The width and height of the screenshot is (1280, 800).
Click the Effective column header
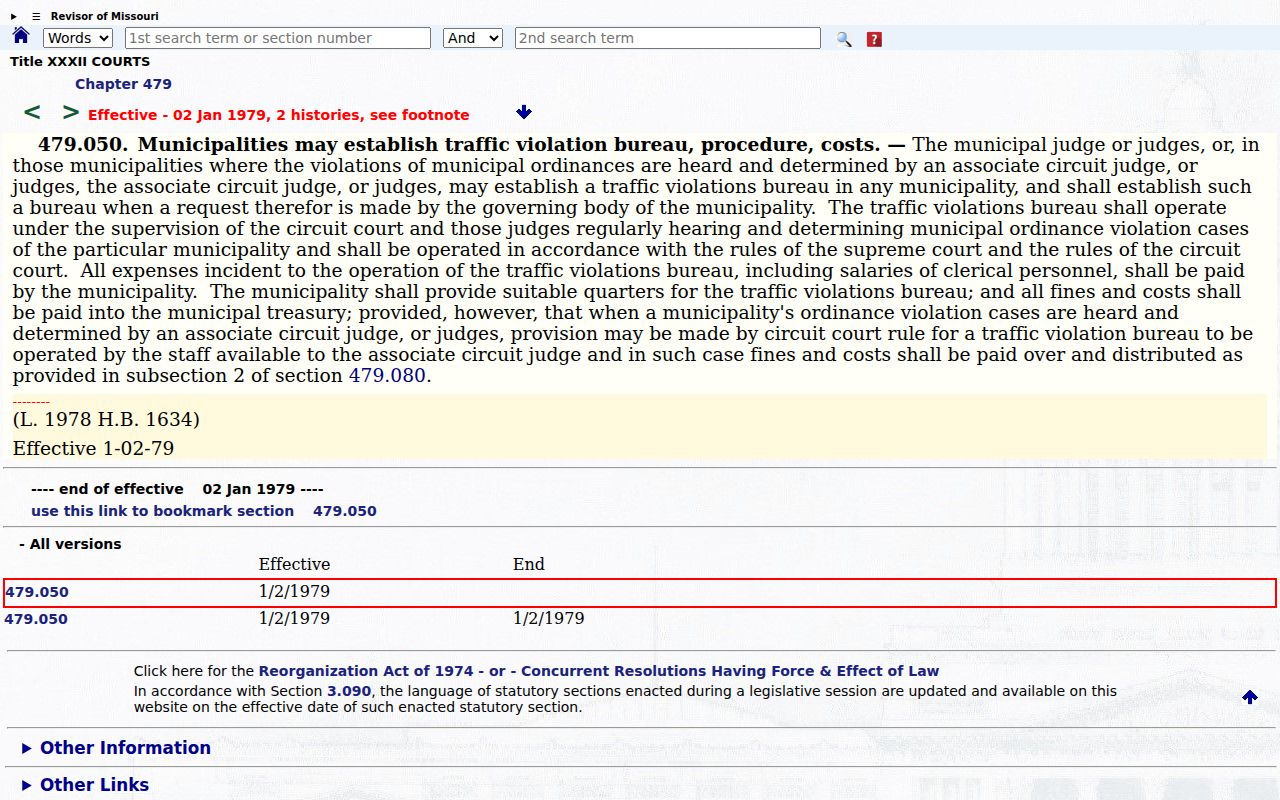point(294,564)
